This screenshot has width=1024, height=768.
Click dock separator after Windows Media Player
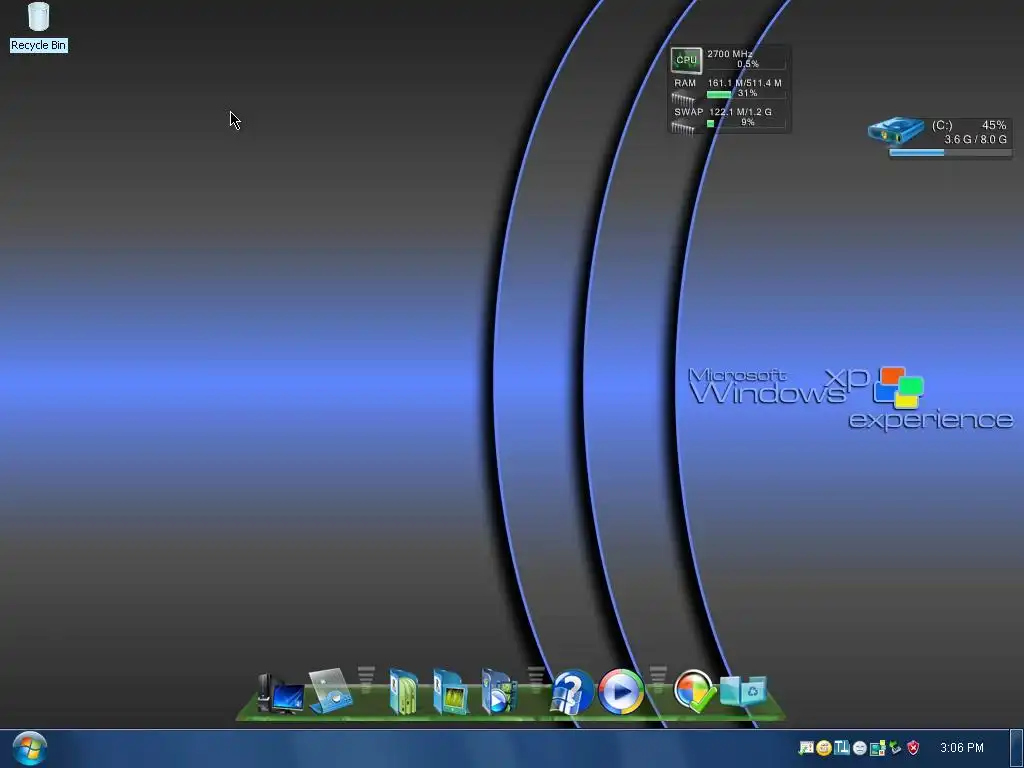tap(658, 679)
